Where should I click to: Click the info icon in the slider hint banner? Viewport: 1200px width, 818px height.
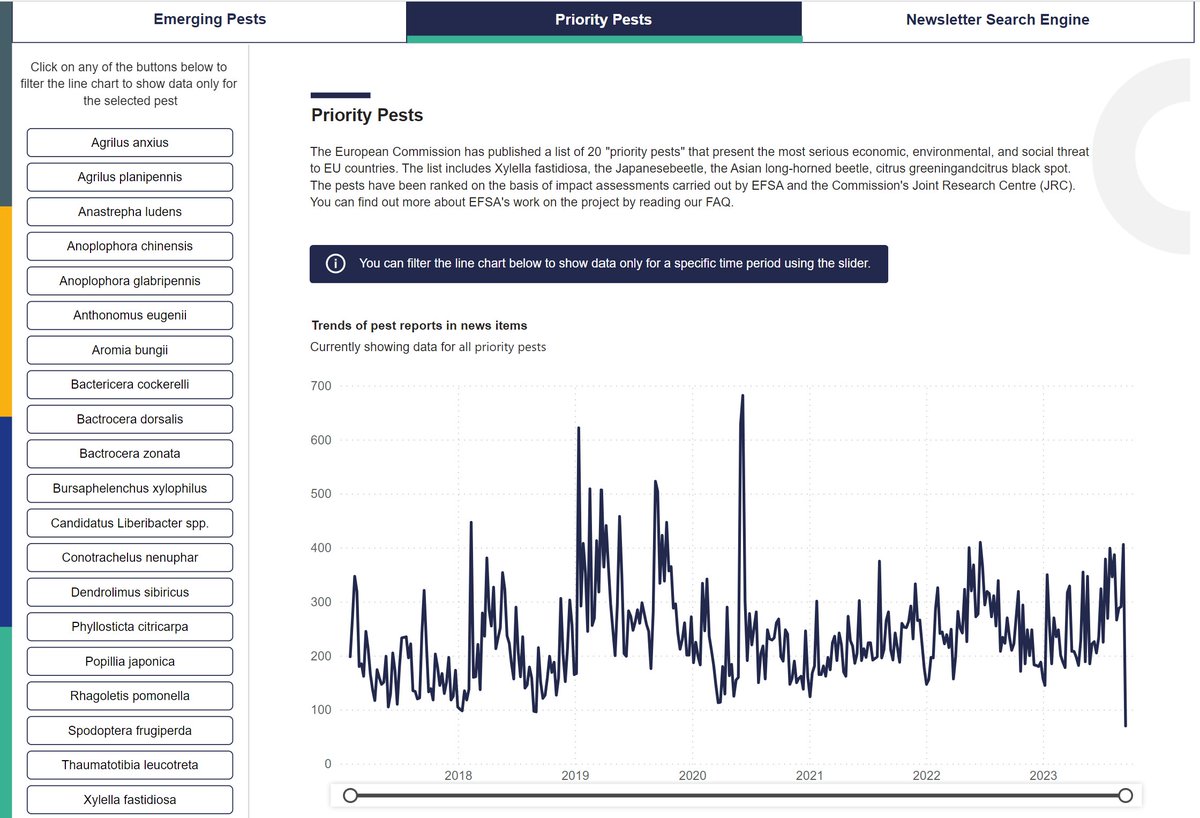point(337,264)
